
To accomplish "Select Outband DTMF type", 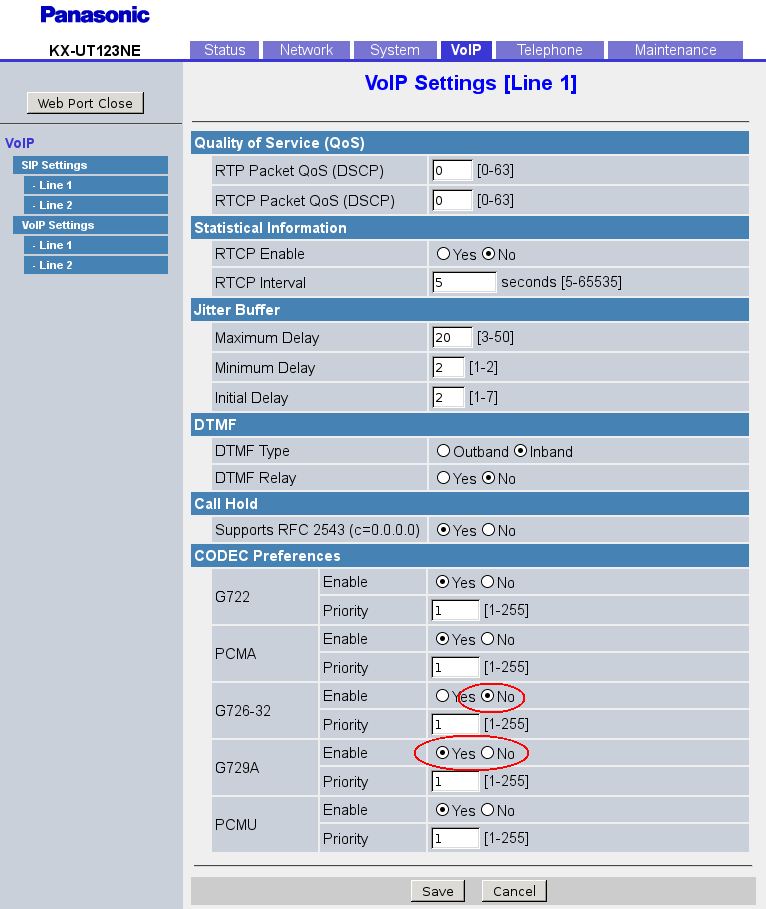I will coord(443,451).
